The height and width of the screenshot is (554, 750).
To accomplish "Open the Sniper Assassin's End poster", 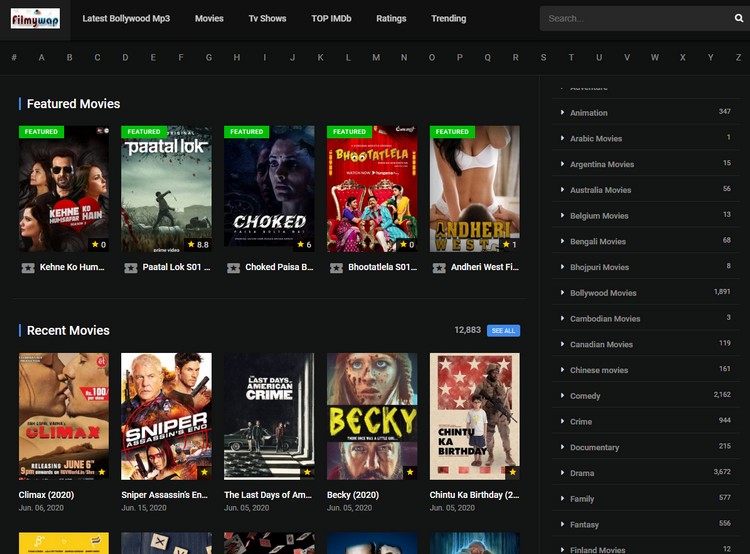I will (x=166, y=416).
